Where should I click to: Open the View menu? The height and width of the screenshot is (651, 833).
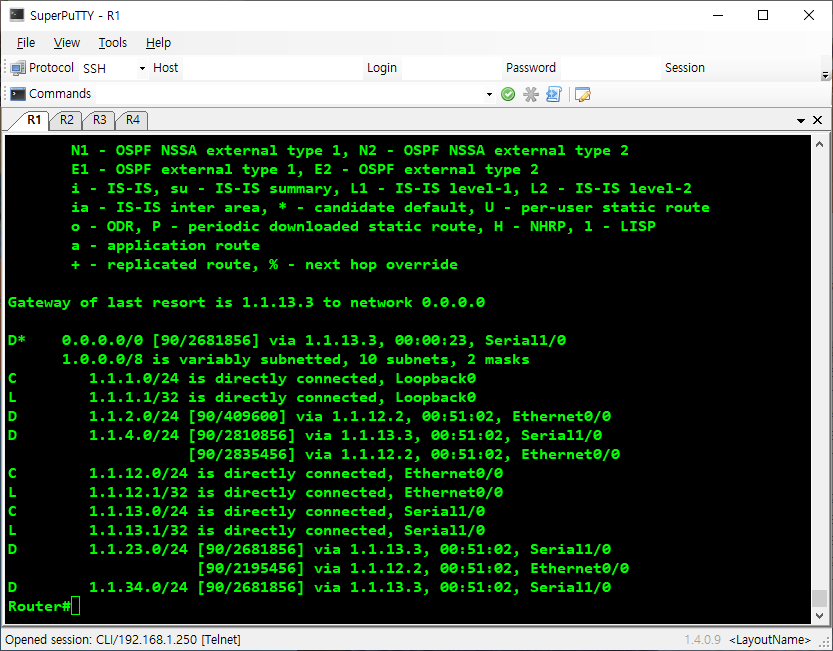(66, 43)
